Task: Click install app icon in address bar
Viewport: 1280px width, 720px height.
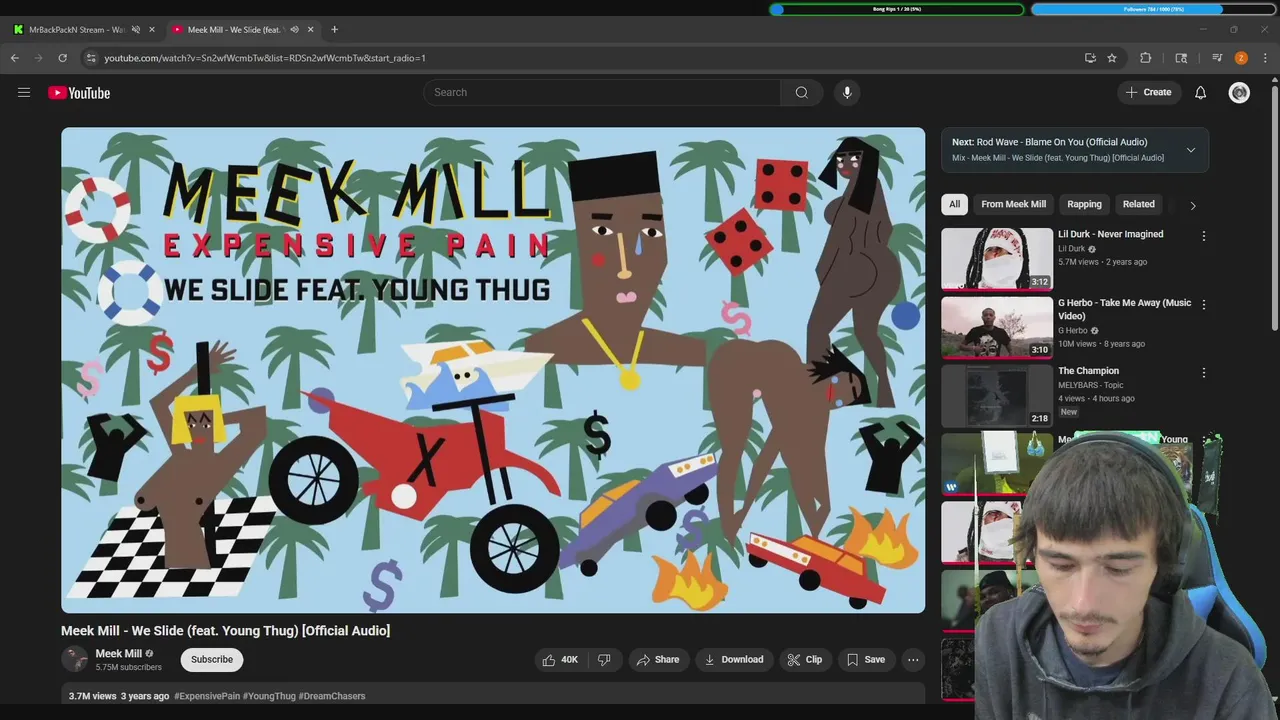Action: [1090, 58]
